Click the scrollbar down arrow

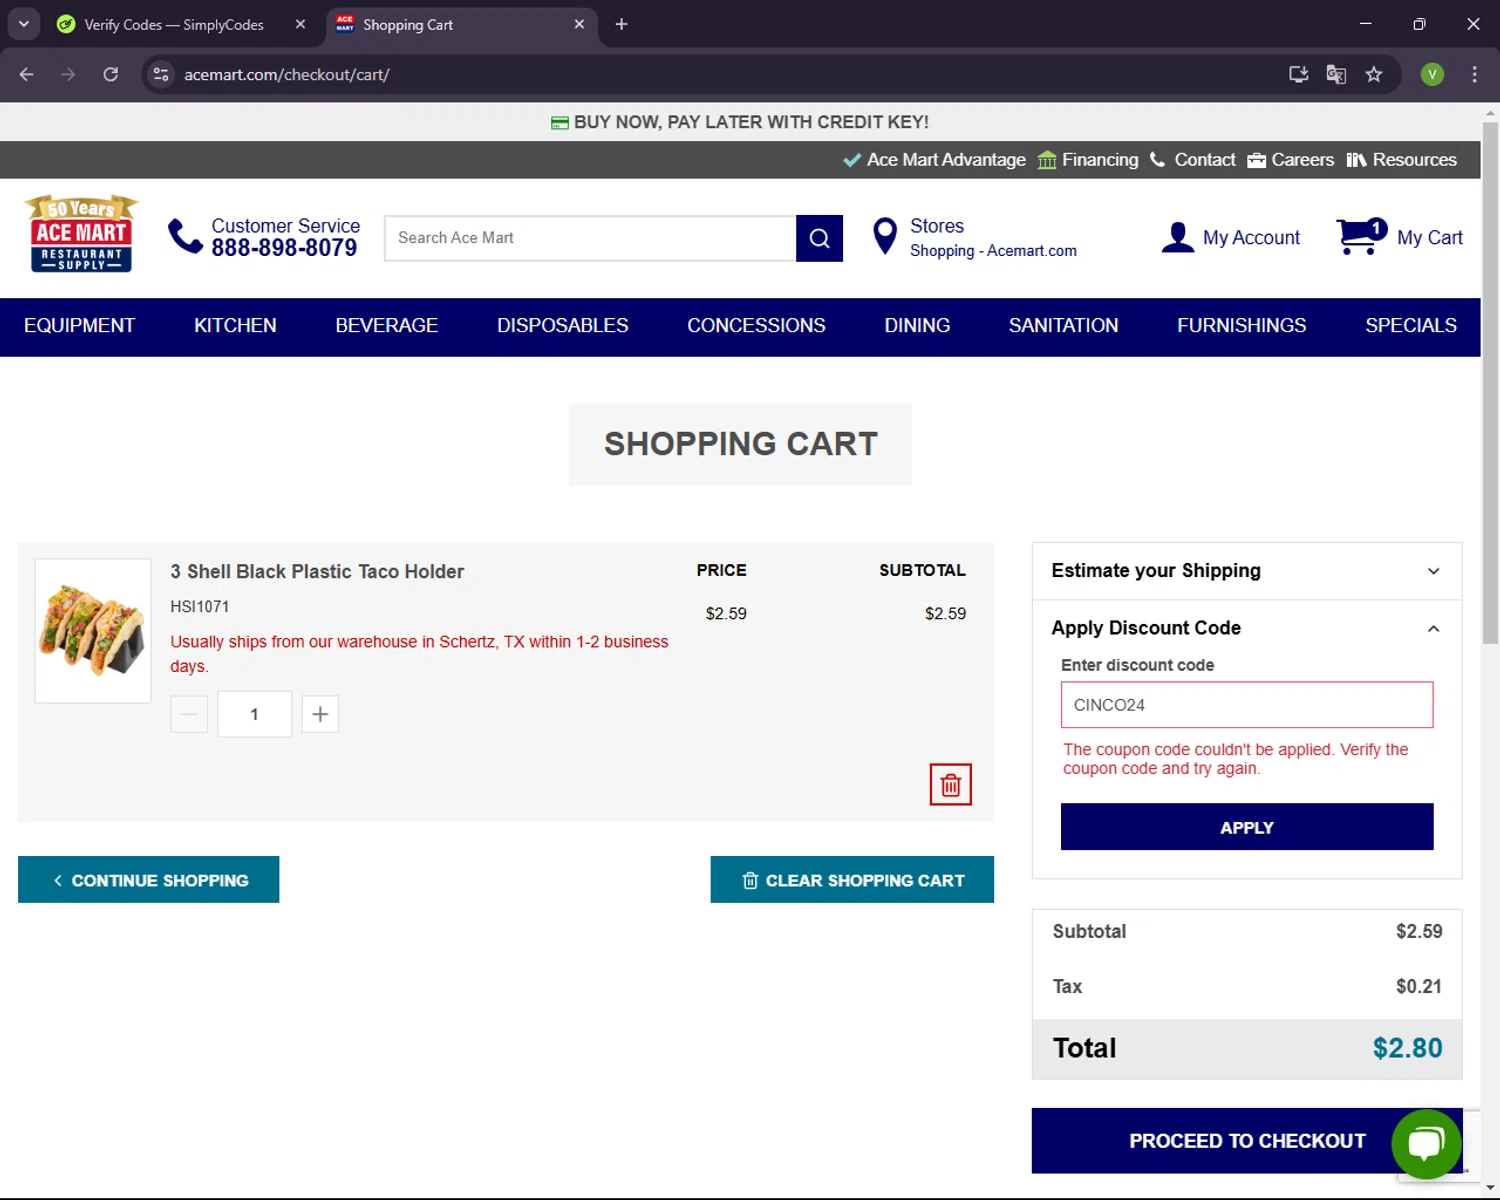pyautogui.click(x=1490, y=1189)
